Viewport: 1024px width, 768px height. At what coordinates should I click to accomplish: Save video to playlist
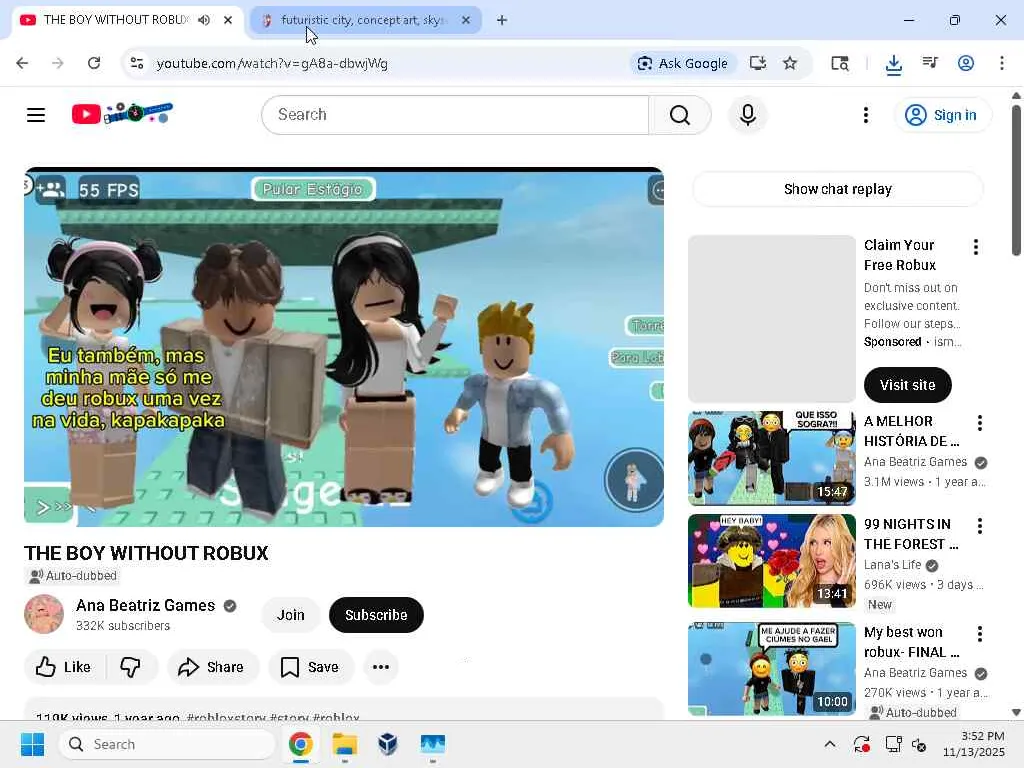tap(310, 667)
